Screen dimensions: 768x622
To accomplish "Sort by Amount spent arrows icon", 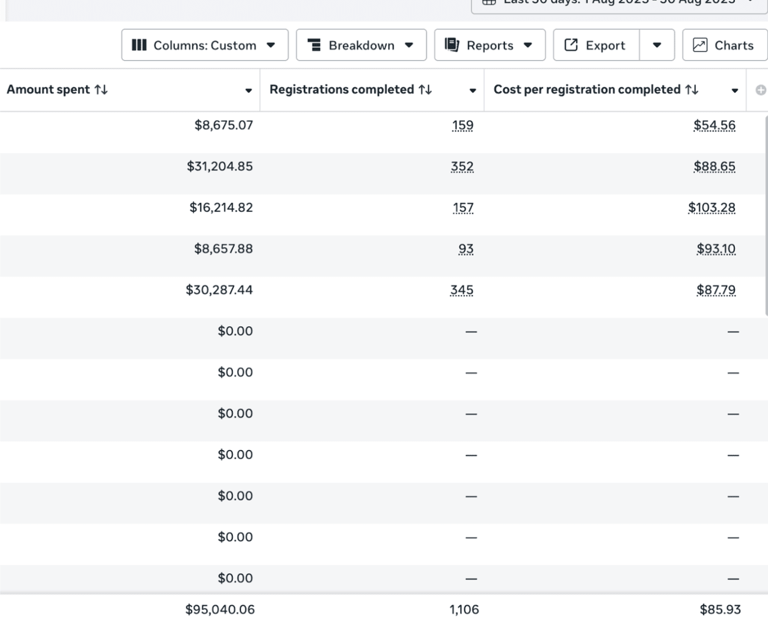I will [101, 90].
